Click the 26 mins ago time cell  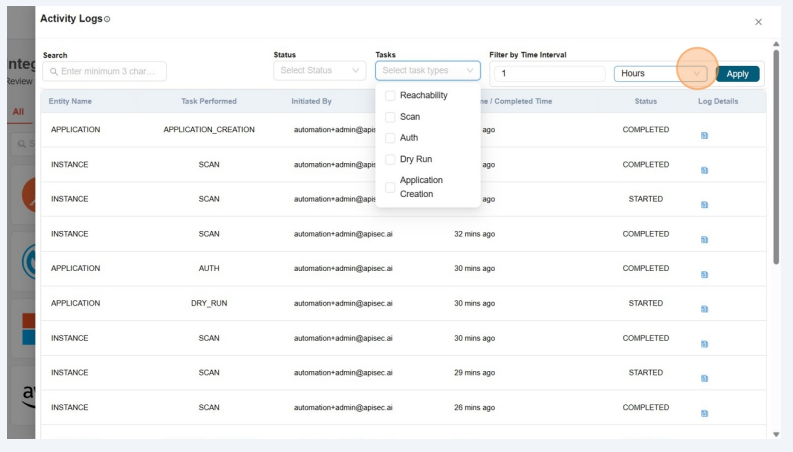pos(474,407)
